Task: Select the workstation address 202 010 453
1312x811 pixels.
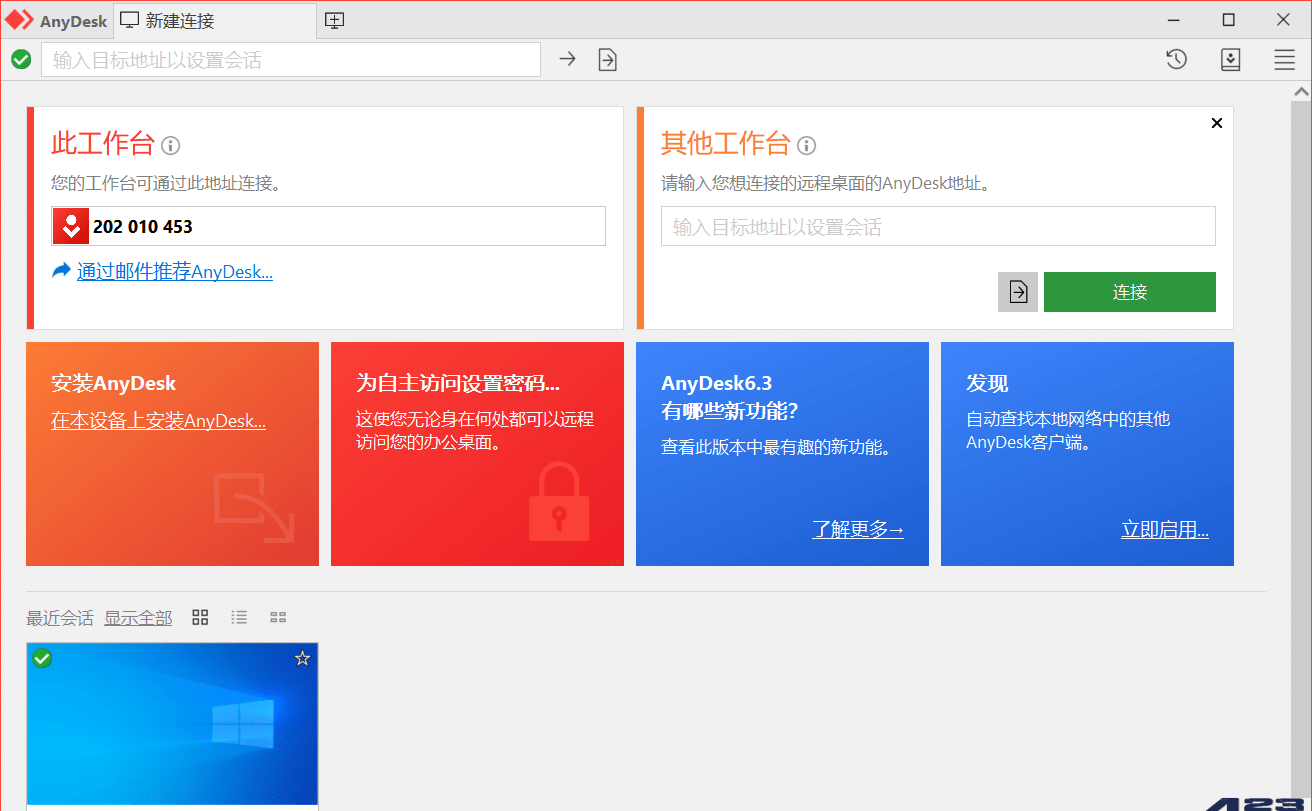Action: click(x=143, y=227)
